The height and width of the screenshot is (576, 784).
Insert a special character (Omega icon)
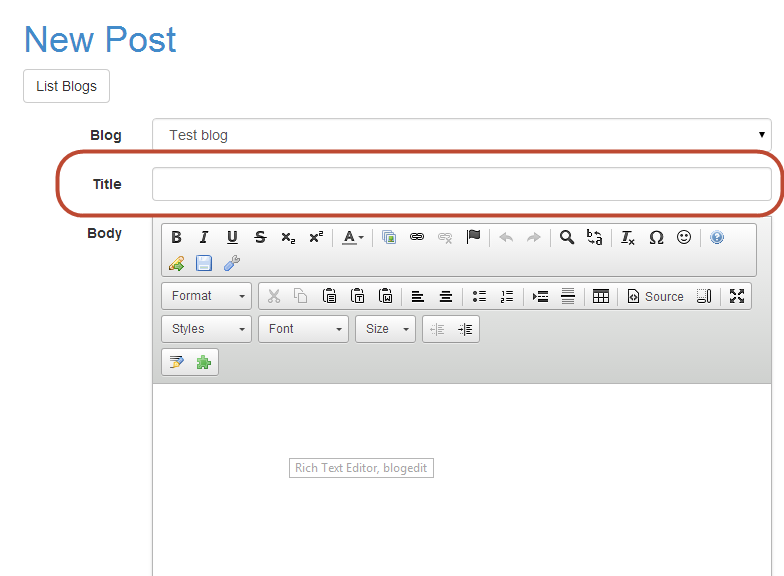point(656,237)
